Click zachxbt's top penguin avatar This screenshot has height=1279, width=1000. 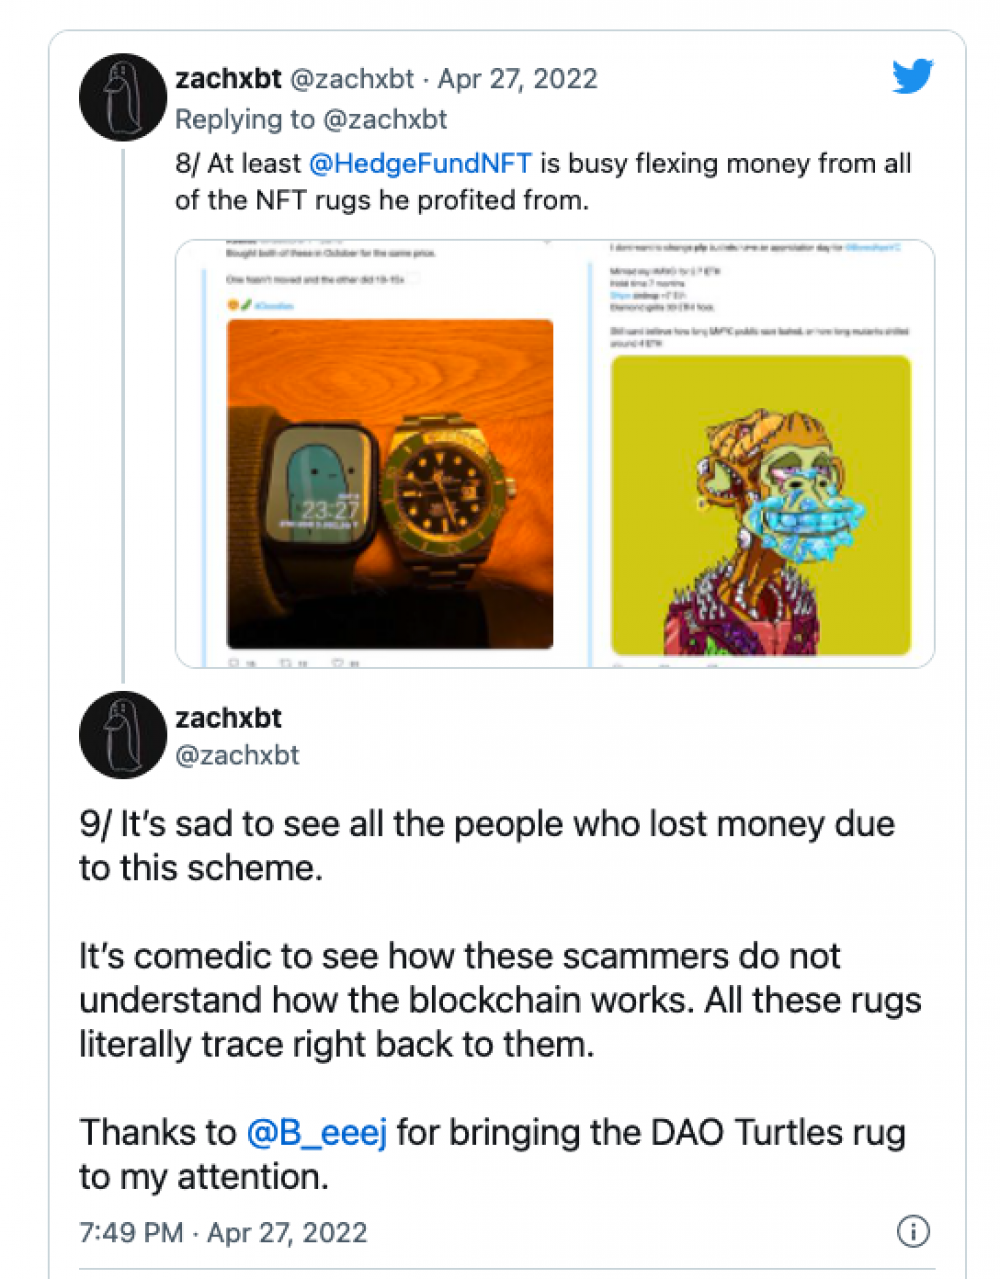click(x=123, y=98)
